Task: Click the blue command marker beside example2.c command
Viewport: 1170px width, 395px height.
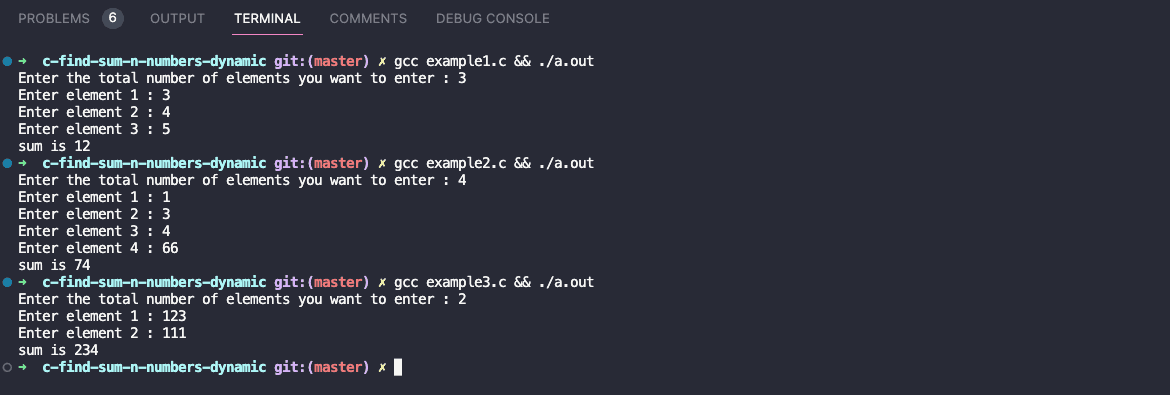Action: (x=7, y=163)
